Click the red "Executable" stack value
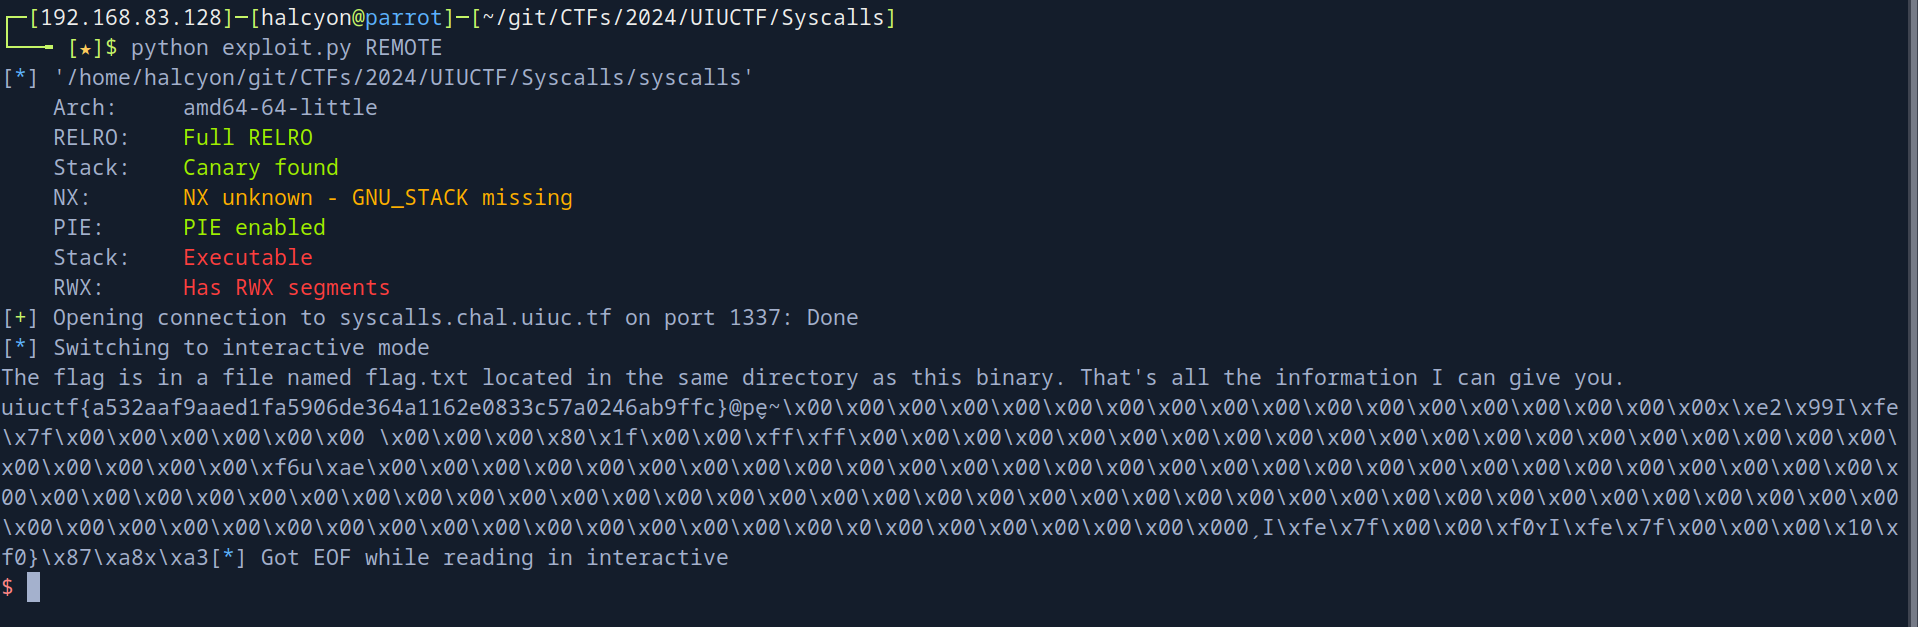This screenshot has width=1918, height=627. tap(248, 258)
